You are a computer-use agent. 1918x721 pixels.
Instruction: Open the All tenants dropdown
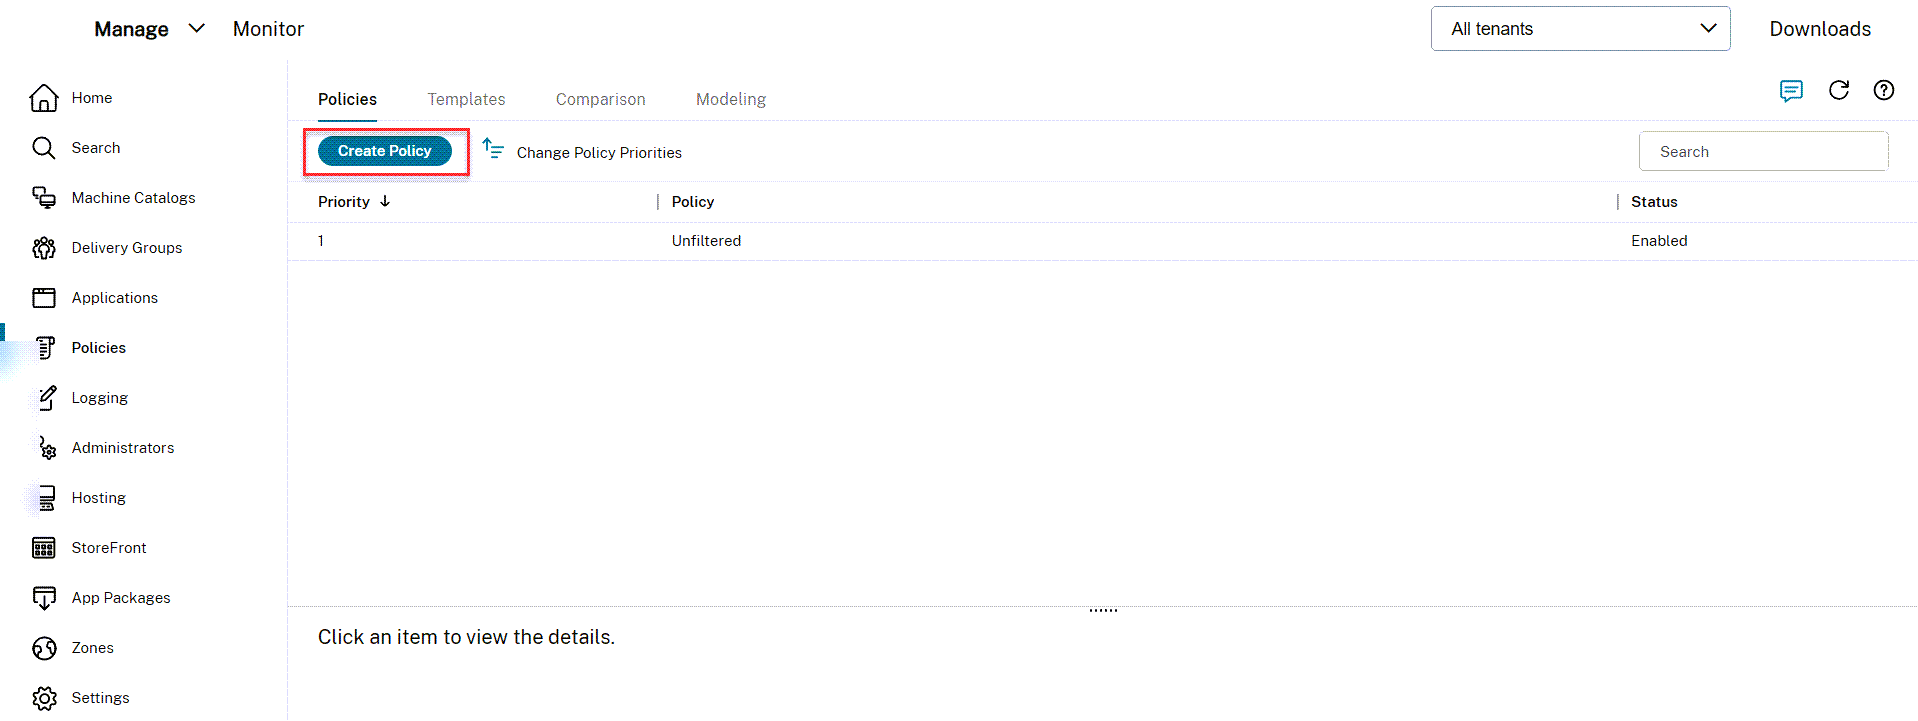1580,29
